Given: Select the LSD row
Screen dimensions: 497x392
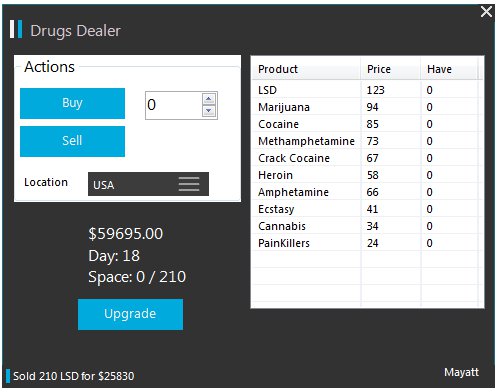Looking at the screenshot, I should click(x=367, y=90).
